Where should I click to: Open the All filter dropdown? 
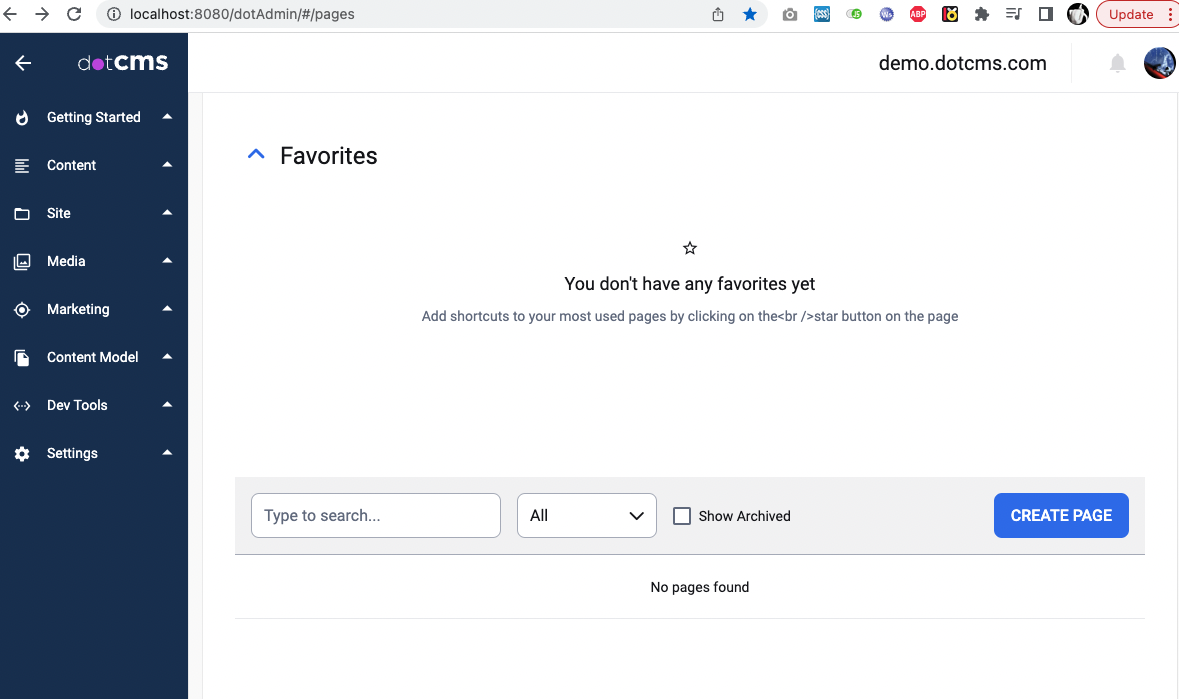(x=586, y=515)
